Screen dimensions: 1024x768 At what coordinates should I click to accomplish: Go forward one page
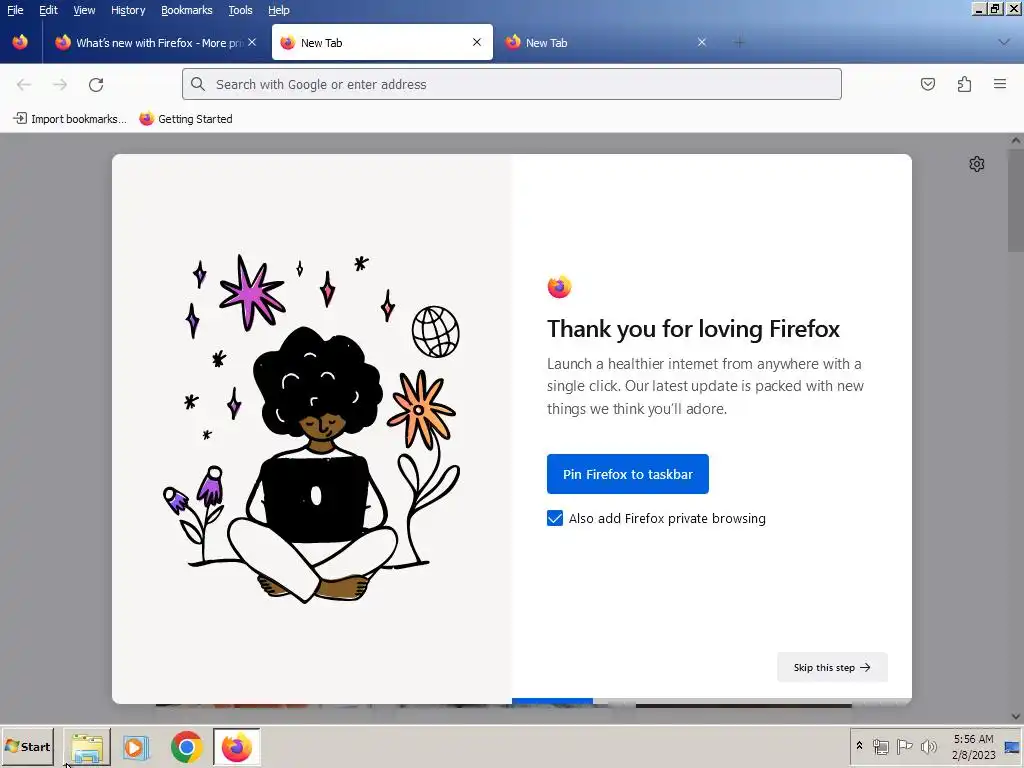60,84
